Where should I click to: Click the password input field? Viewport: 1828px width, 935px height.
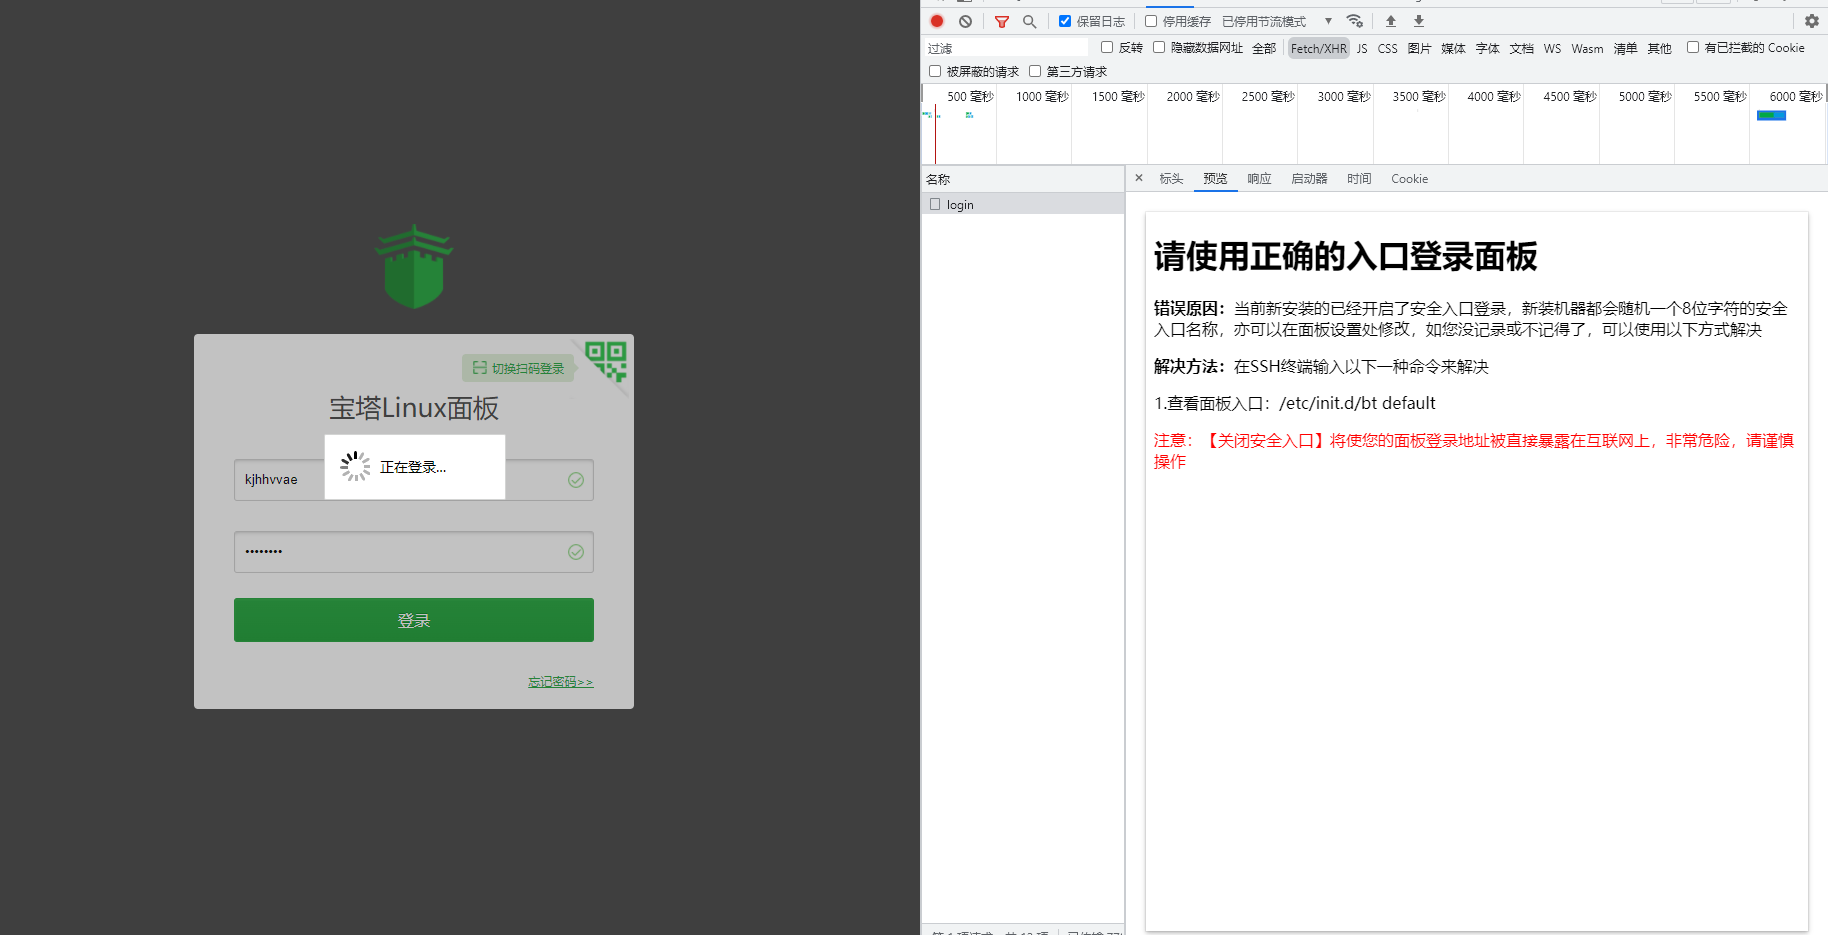pyautogui.click(x=414, y=552)
